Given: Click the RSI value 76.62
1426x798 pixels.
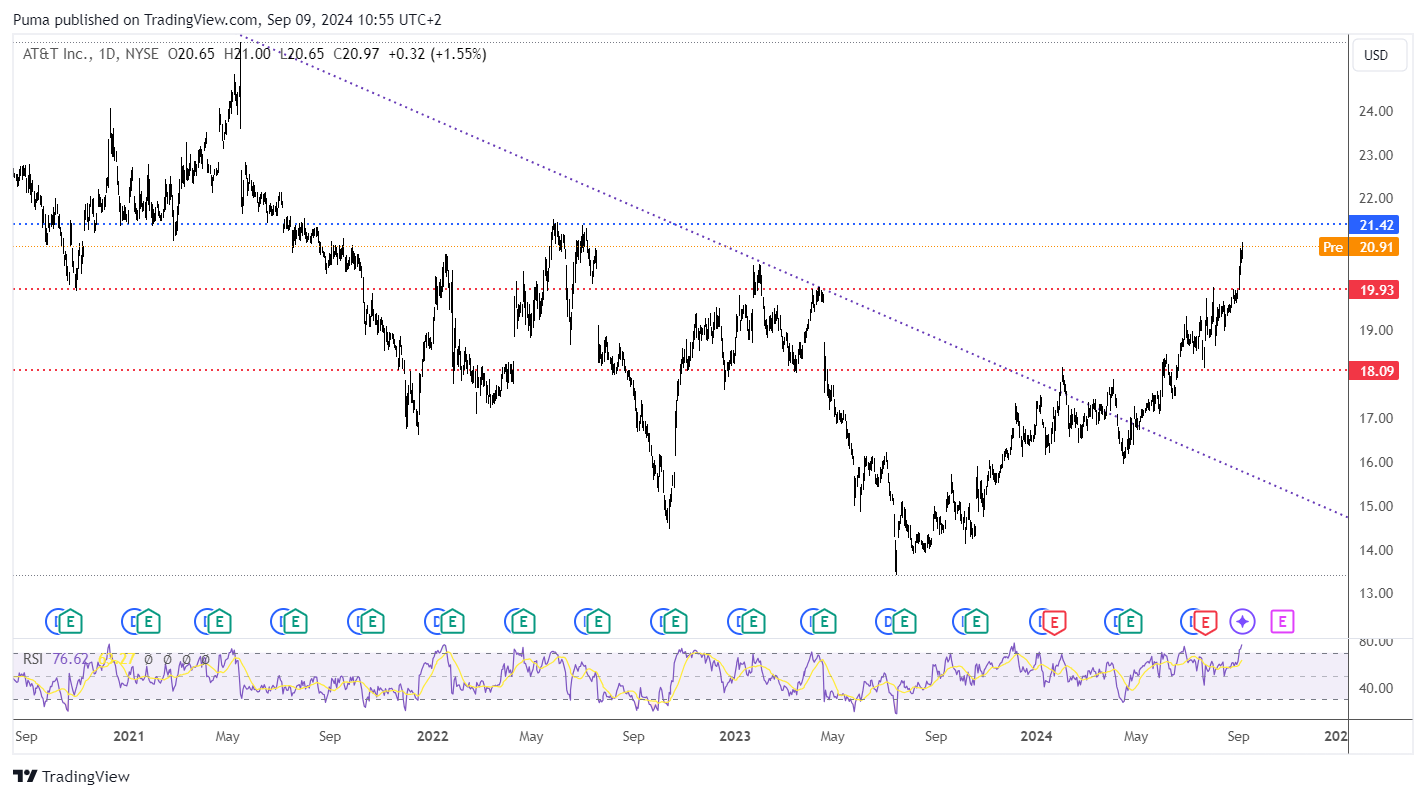Looking at the screenshot, I should tap(70, 659).
